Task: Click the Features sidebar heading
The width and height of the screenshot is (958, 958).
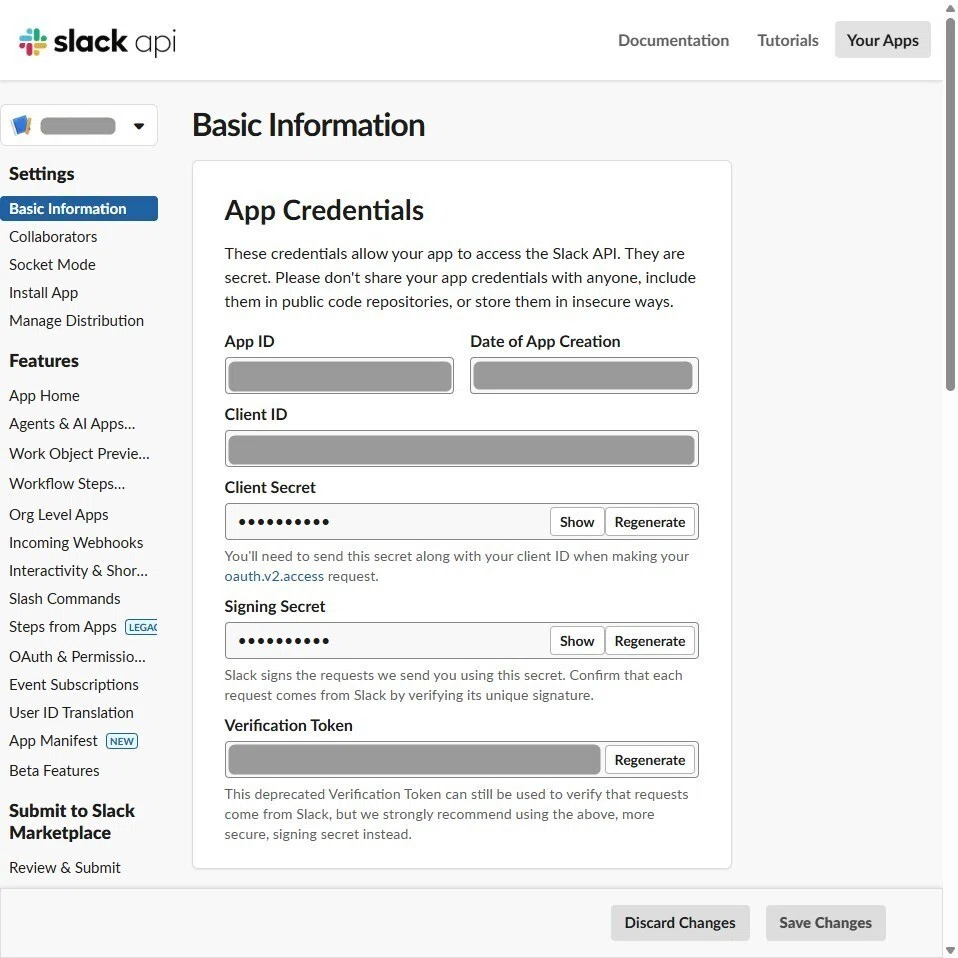Action: pyautogui.click(x=44, y=361)
